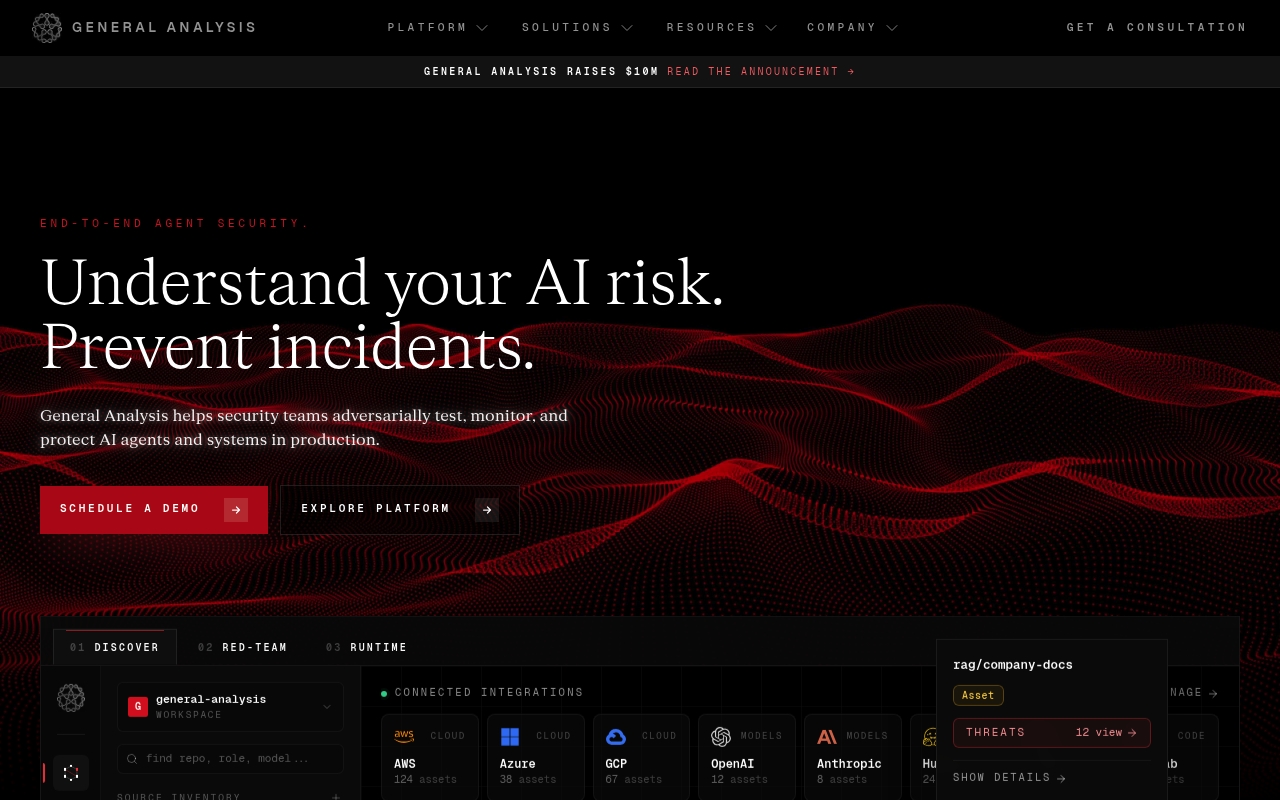Click the Anthropic logo icon
The height and width of the screenshot is (800, 1280).
click(x=827, y=737)
